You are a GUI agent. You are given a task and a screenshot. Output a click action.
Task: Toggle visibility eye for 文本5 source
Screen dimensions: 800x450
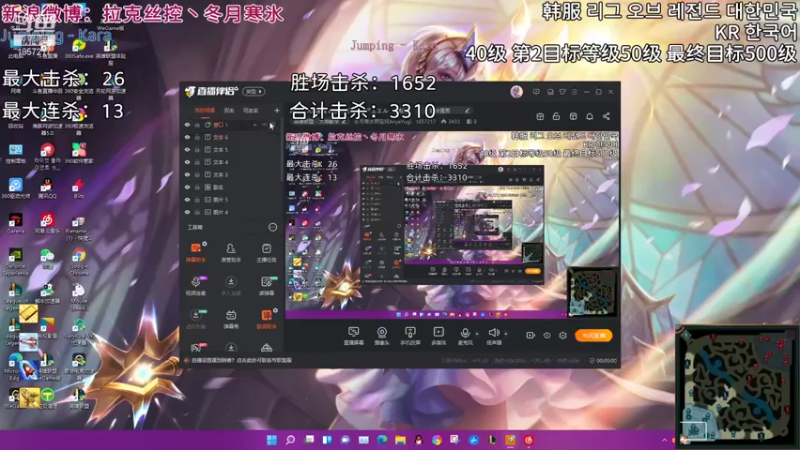[x=187, y=149]
